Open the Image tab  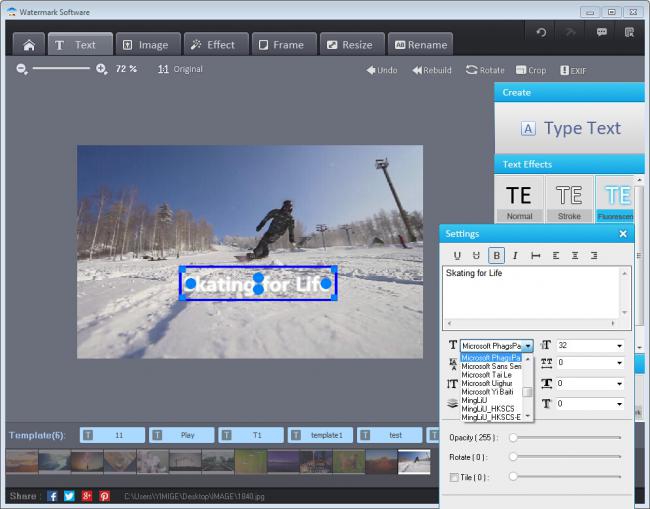[148, 44]
